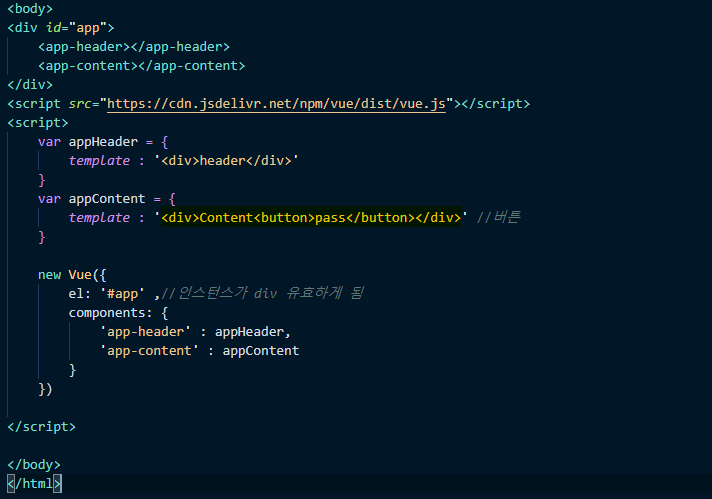Viewport: 712px width, 499px height.
Task: Click the closing }) of Vue instance
Action: click(x=45, y=389)
